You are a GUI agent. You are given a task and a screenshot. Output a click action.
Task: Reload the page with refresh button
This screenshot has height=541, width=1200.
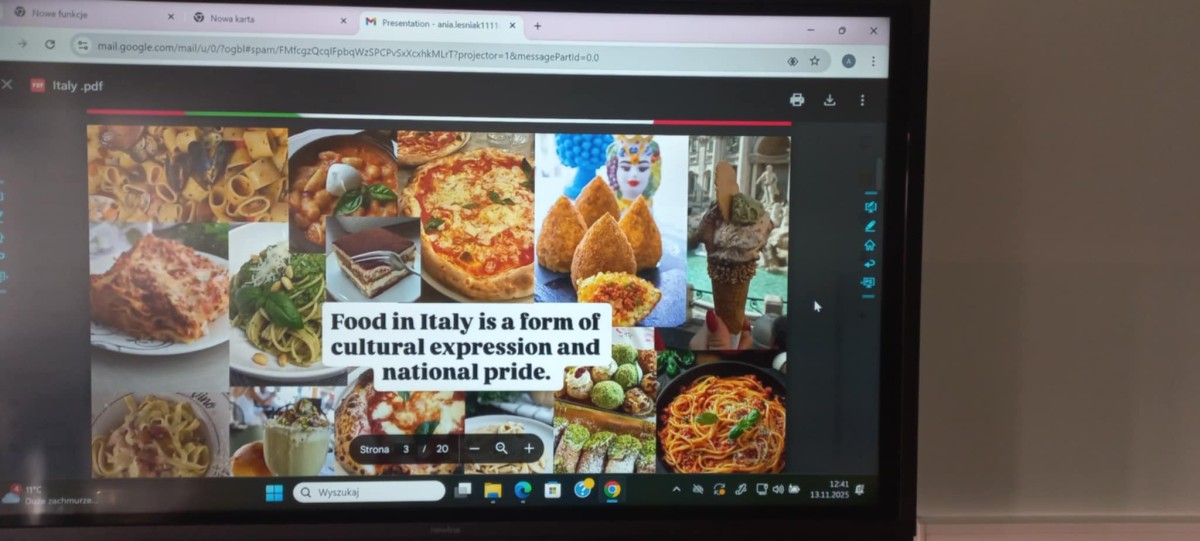[x=50, y=44]
